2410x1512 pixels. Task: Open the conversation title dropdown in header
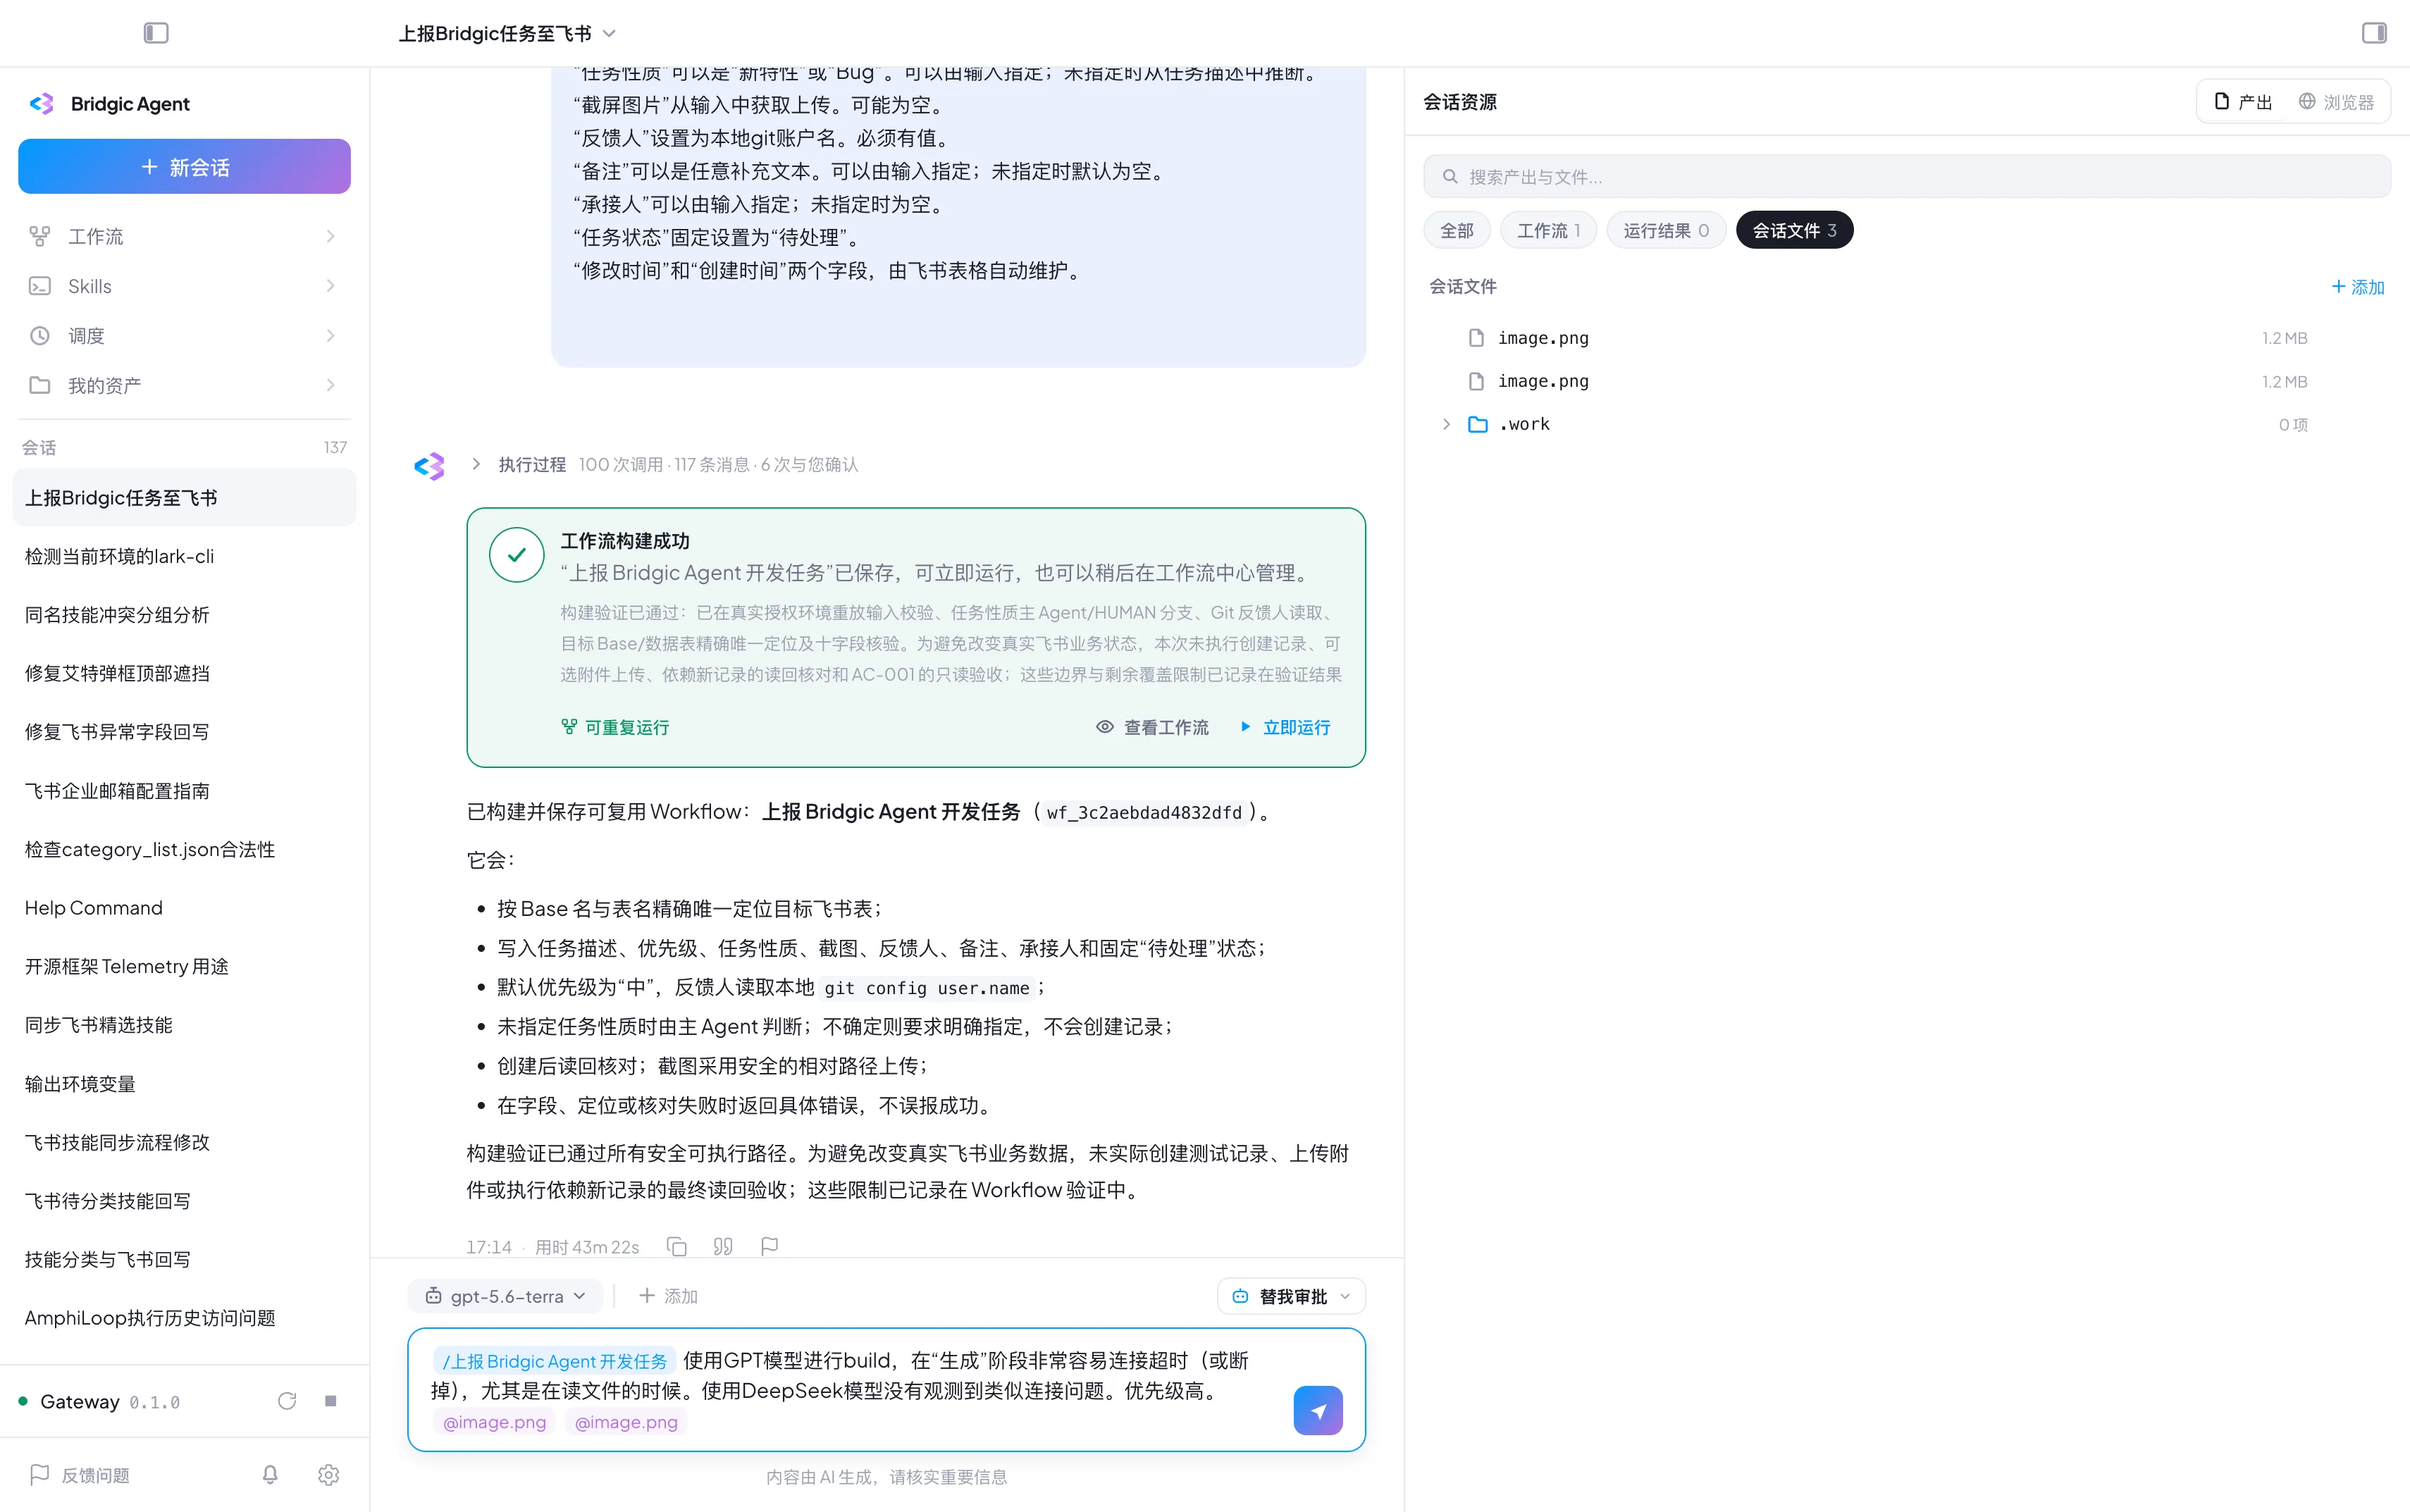point(507,33)
